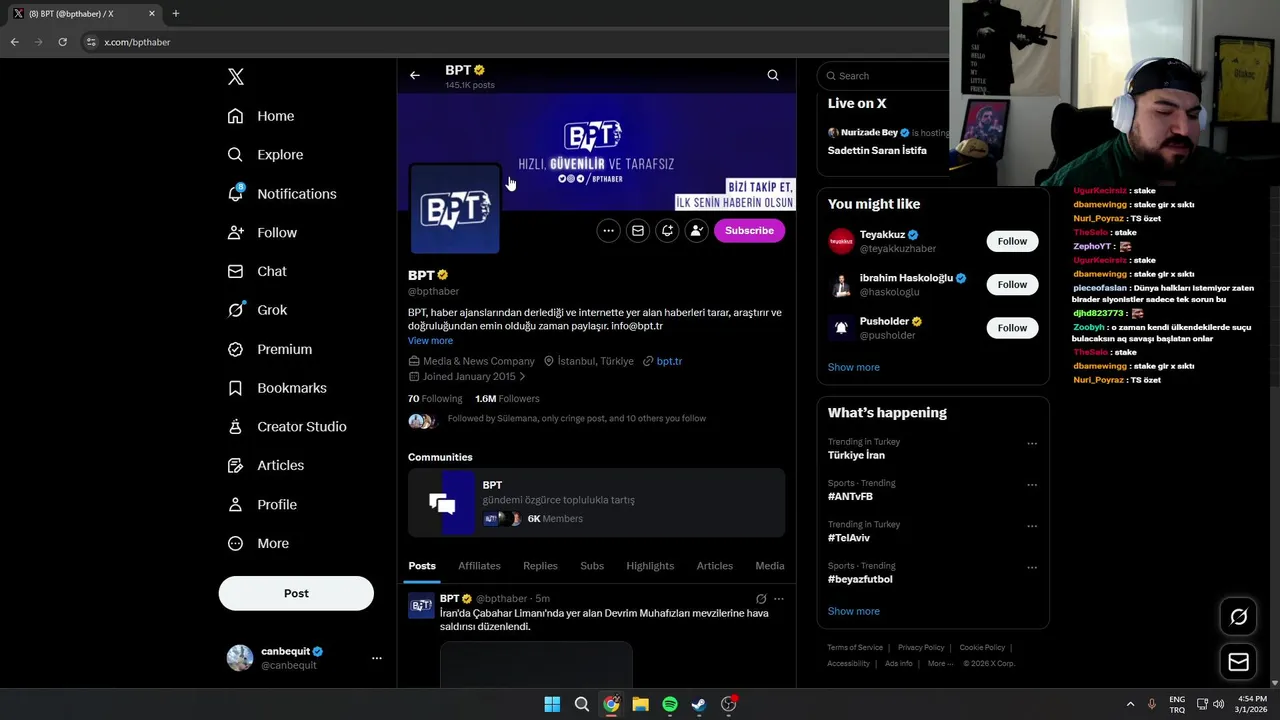Open Notifications in the sidebar
Screen dimensions: 1280x720
[x=282, y=194]
